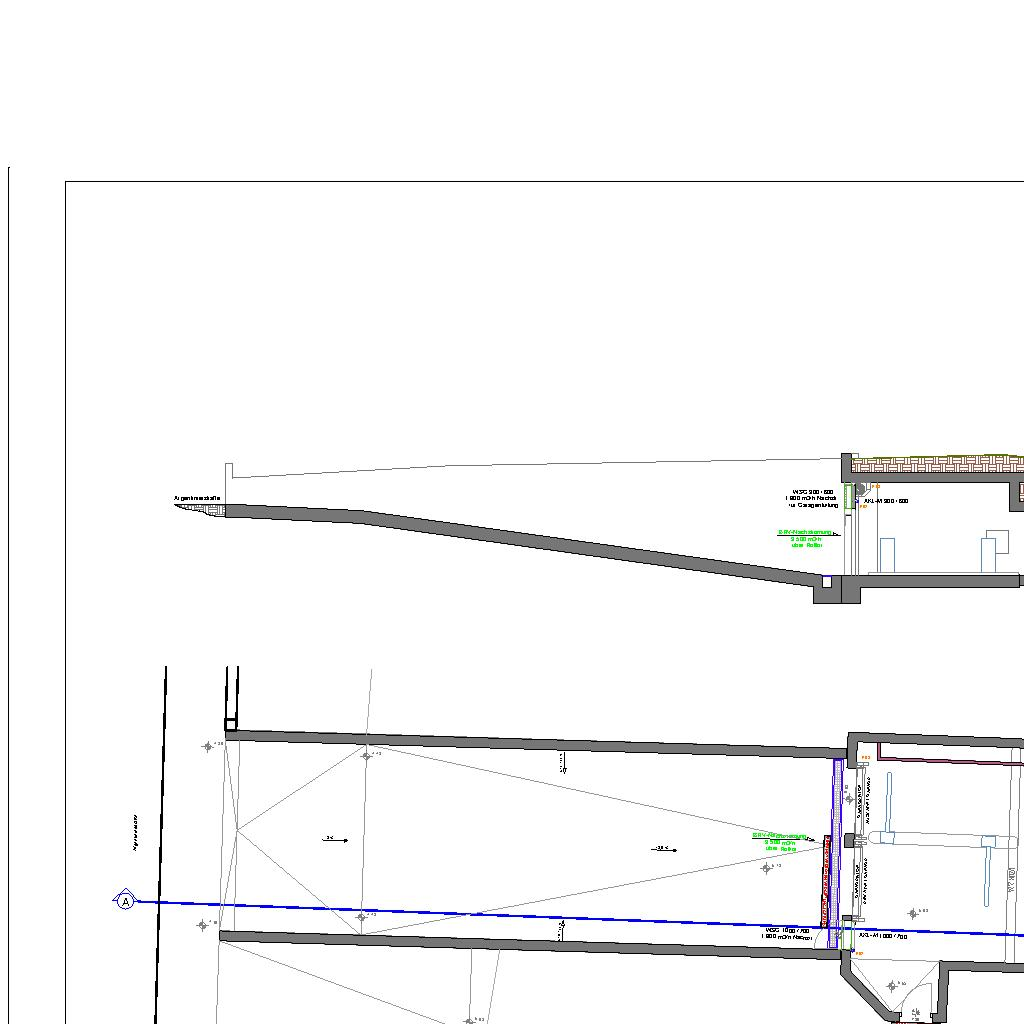1024x1024 pixels.
Task: Select the horizontal duct in the garage plan
Action: [930, 838]
